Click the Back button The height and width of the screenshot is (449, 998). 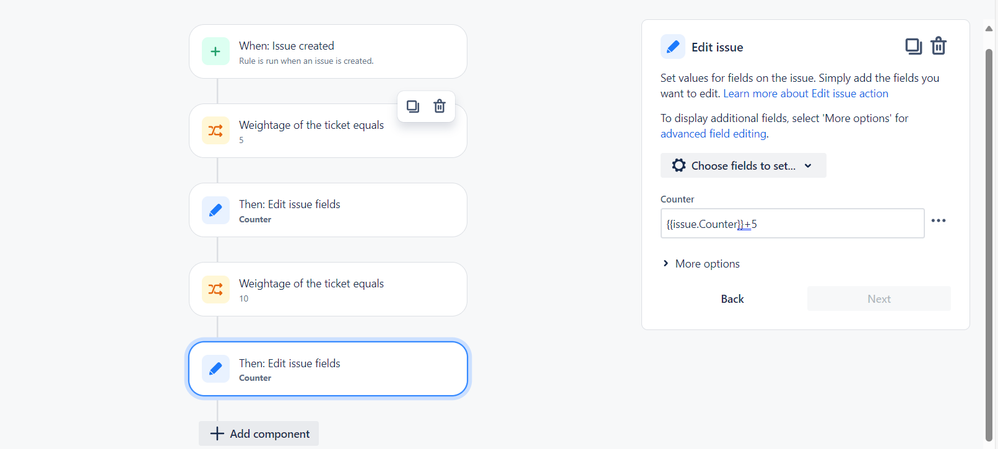(x=732, y=299)
